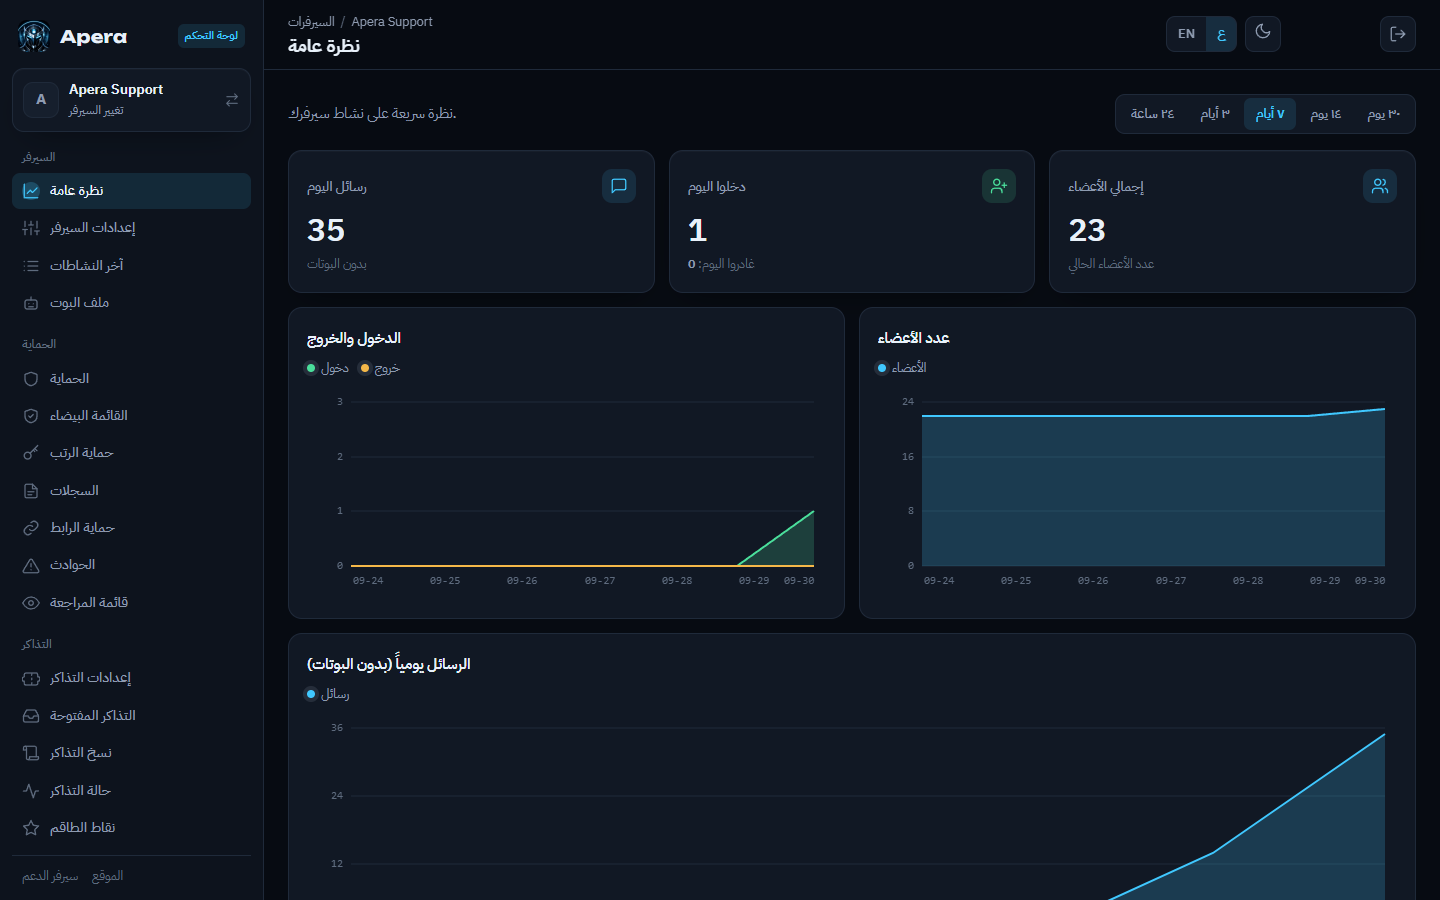The width and height of the screenshot is (1440, 900).
Task: Open حماية الرتب key icon
Action: coord(31,453)
